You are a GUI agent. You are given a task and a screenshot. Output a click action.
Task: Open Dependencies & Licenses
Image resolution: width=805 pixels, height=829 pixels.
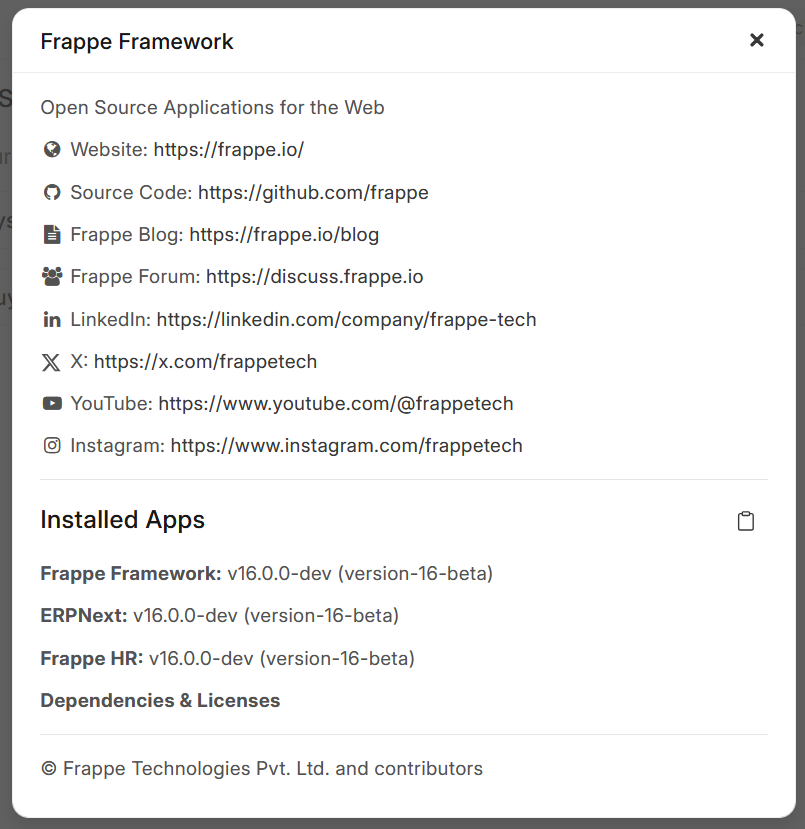pos(160,701)
